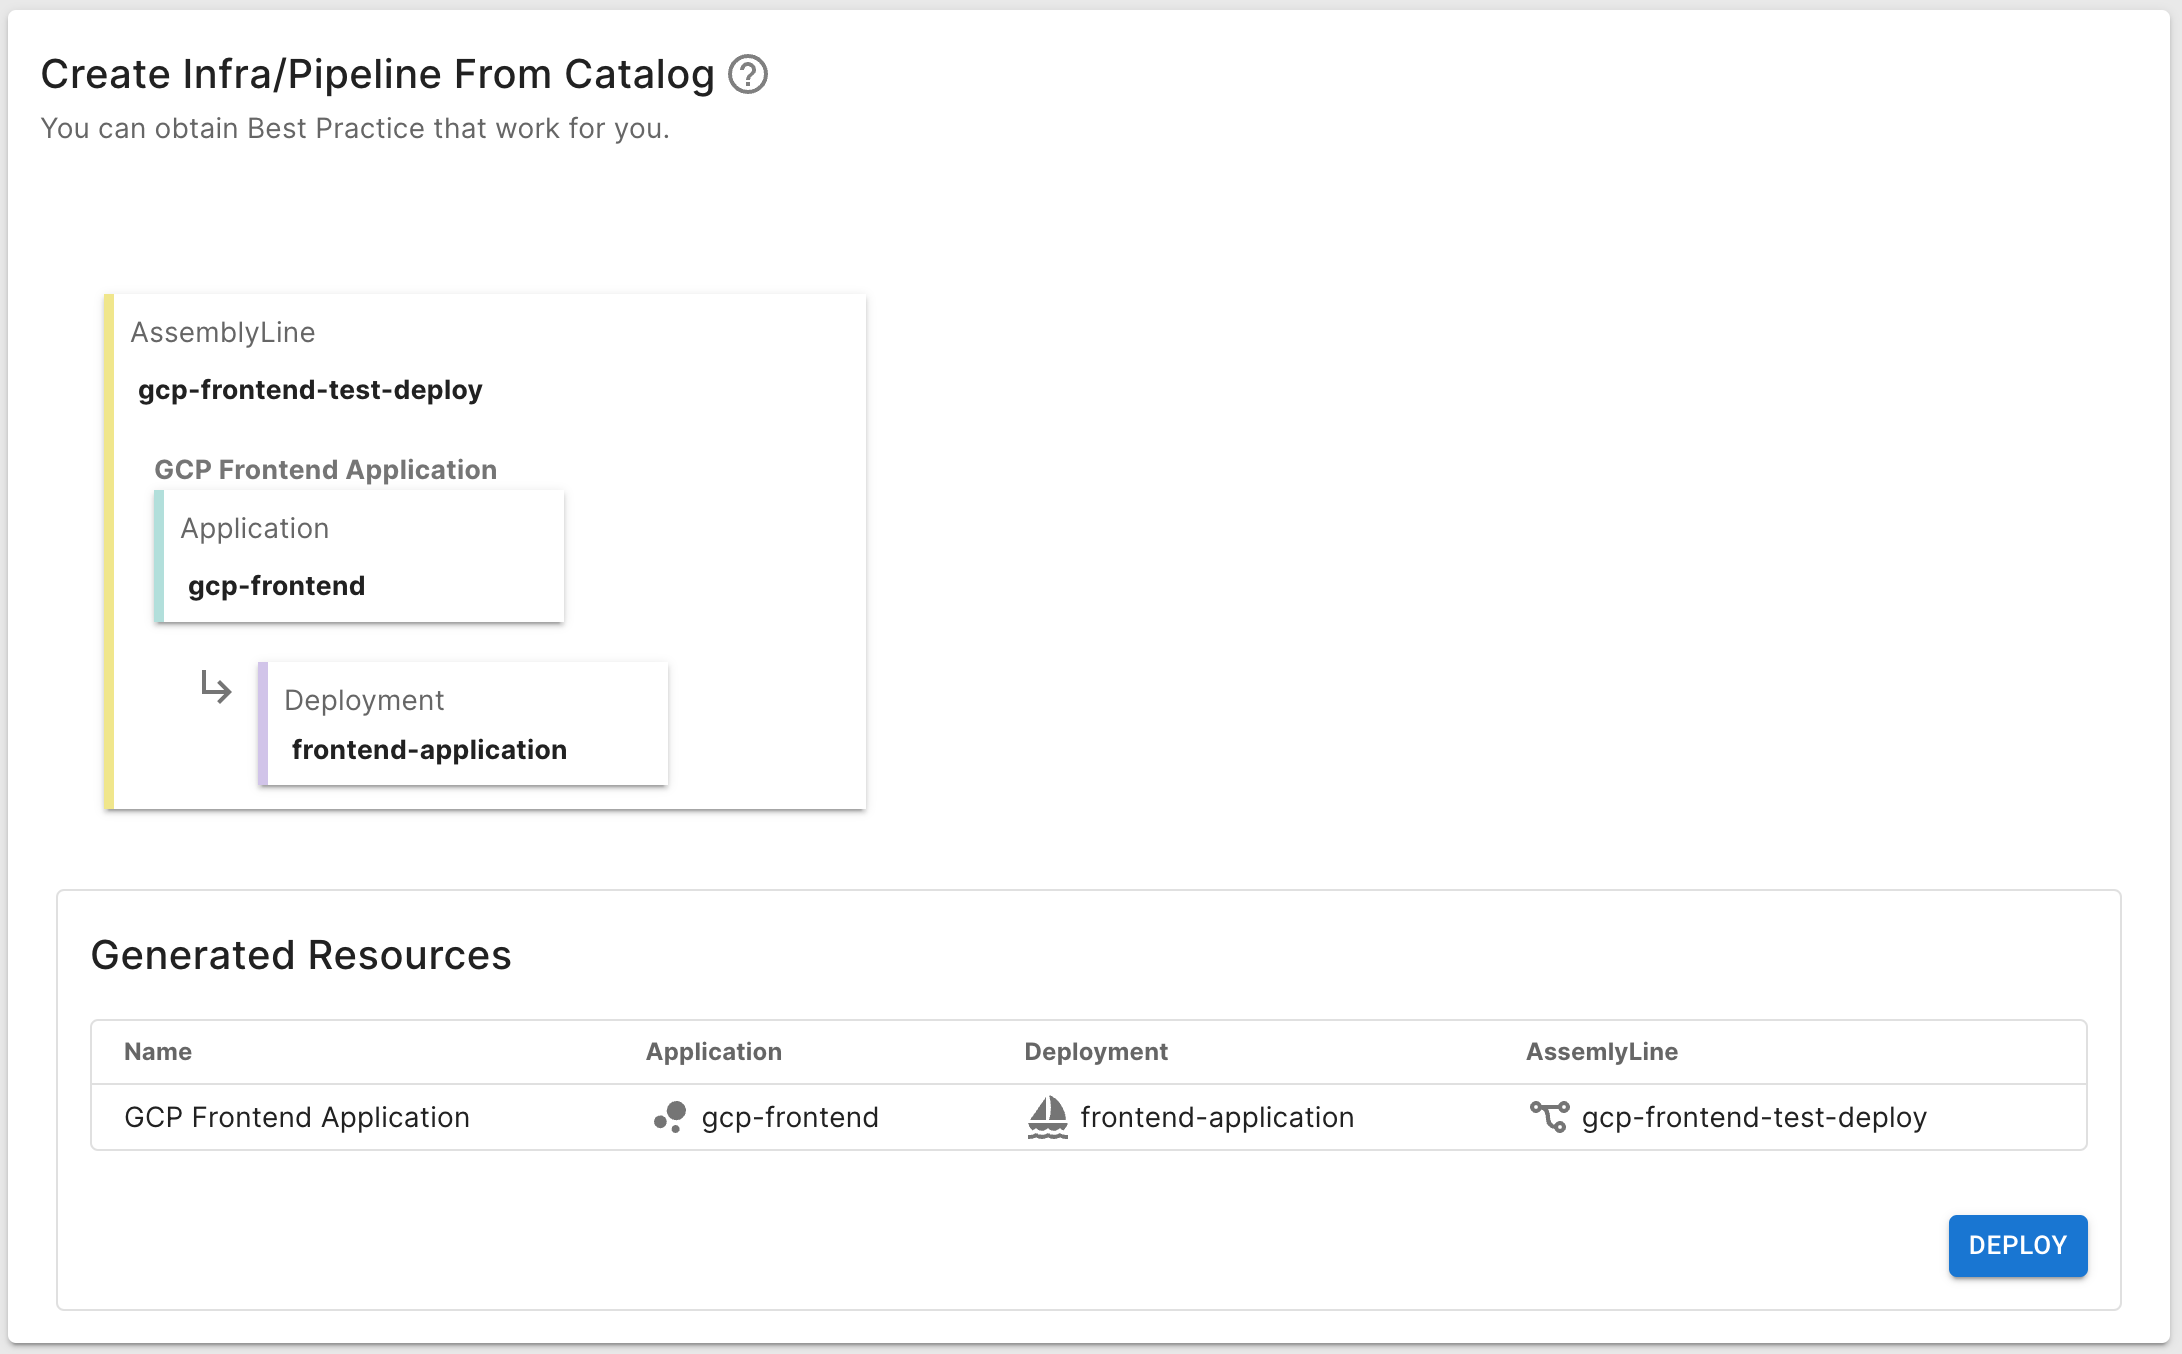Click the yellow AssemblyLine card color bar
The image size is (2182, 1354).
[109, 551]
